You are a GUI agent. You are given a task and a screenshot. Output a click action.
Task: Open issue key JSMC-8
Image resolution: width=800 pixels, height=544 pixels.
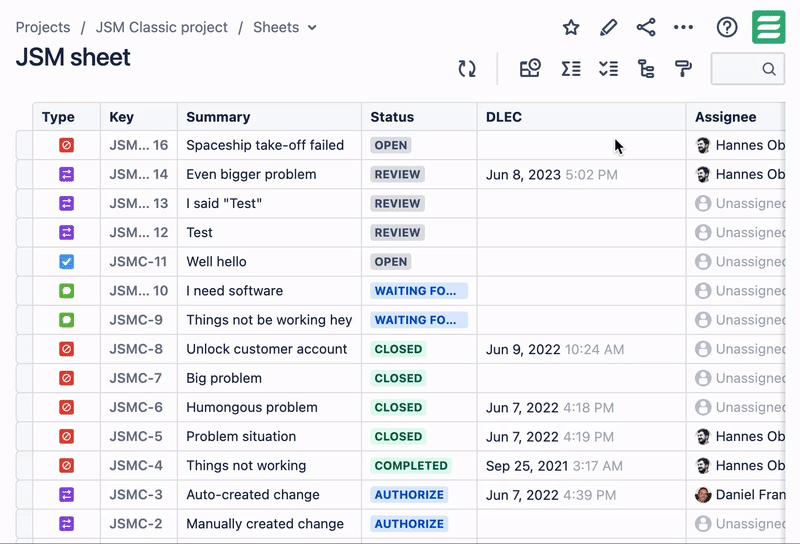(136, 349)
